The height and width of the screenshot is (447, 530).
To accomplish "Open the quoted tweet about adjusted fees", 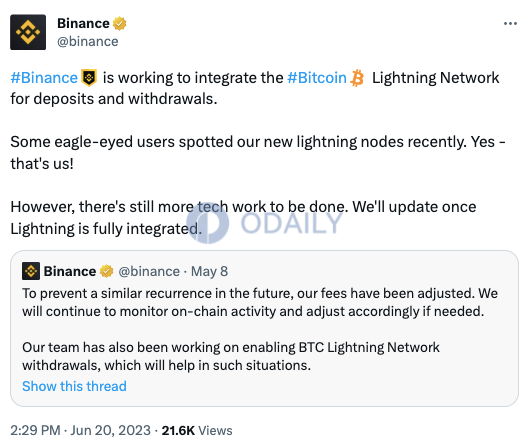I will pyautogui.click(x=264, y=328).
